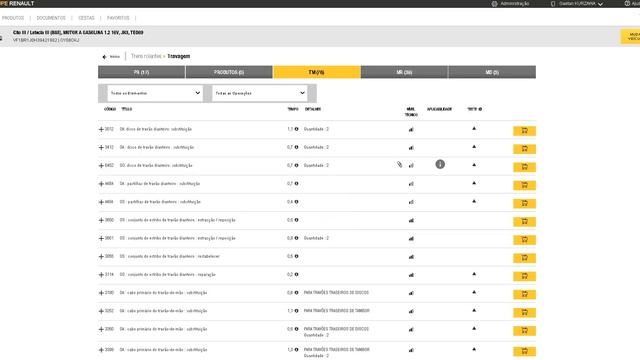Expand the estribo extracção/reposição 0,5 row

(101, 220)
